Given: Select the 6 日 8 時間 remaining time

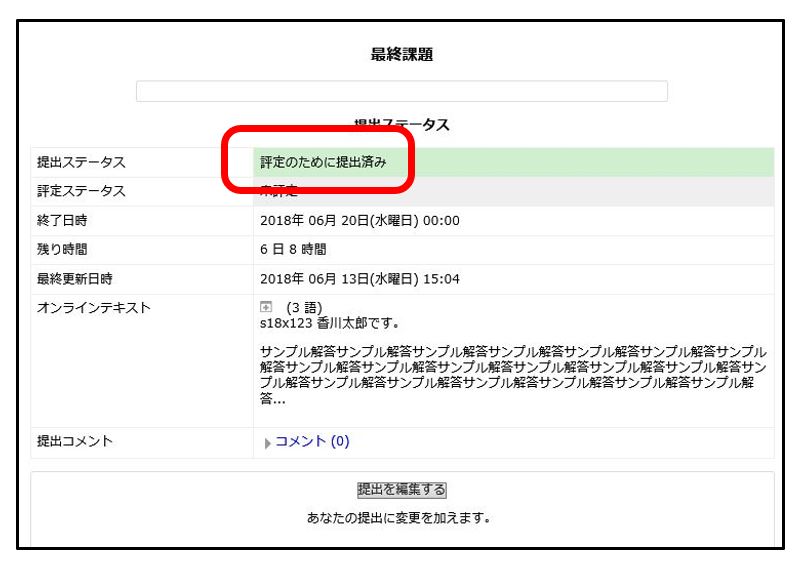Looking at the screenshot, I should pos(293,249).
